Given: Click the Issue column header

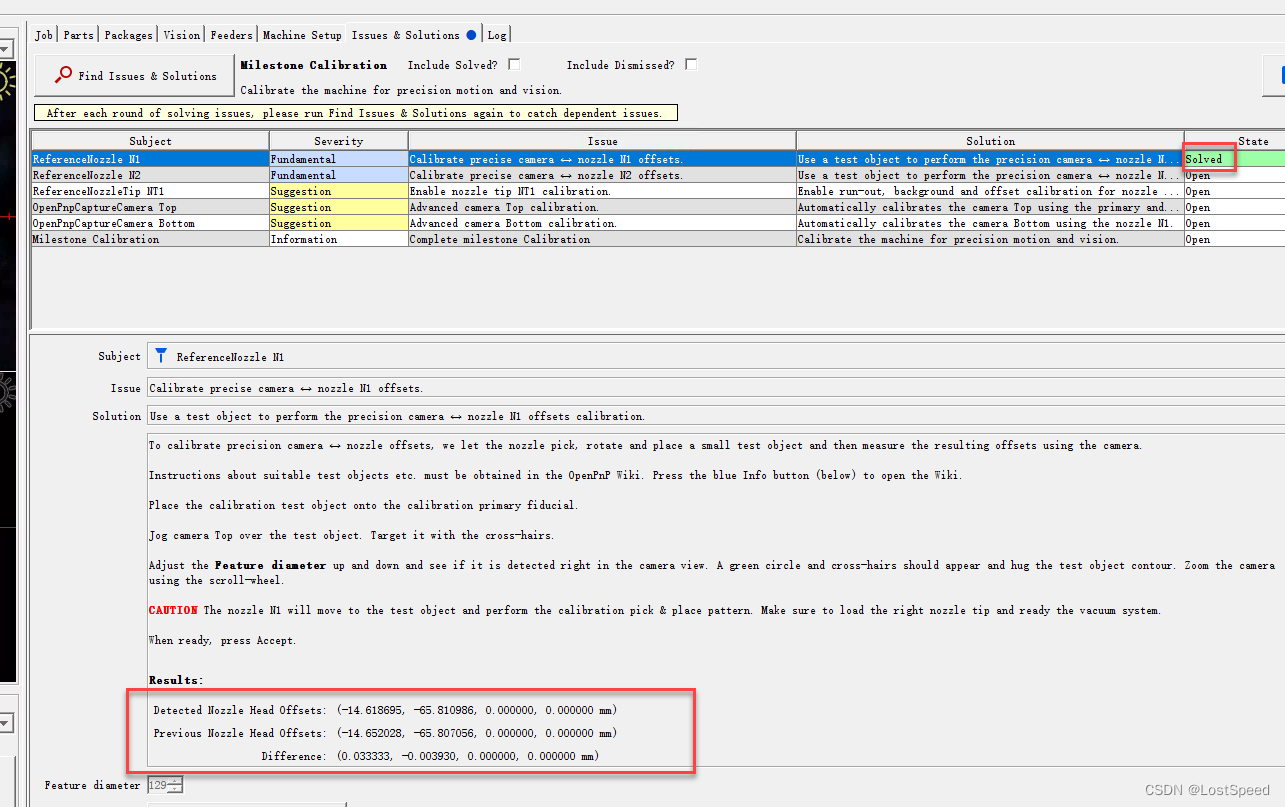Looking at the screenshot, I should (x=602, y=141).
